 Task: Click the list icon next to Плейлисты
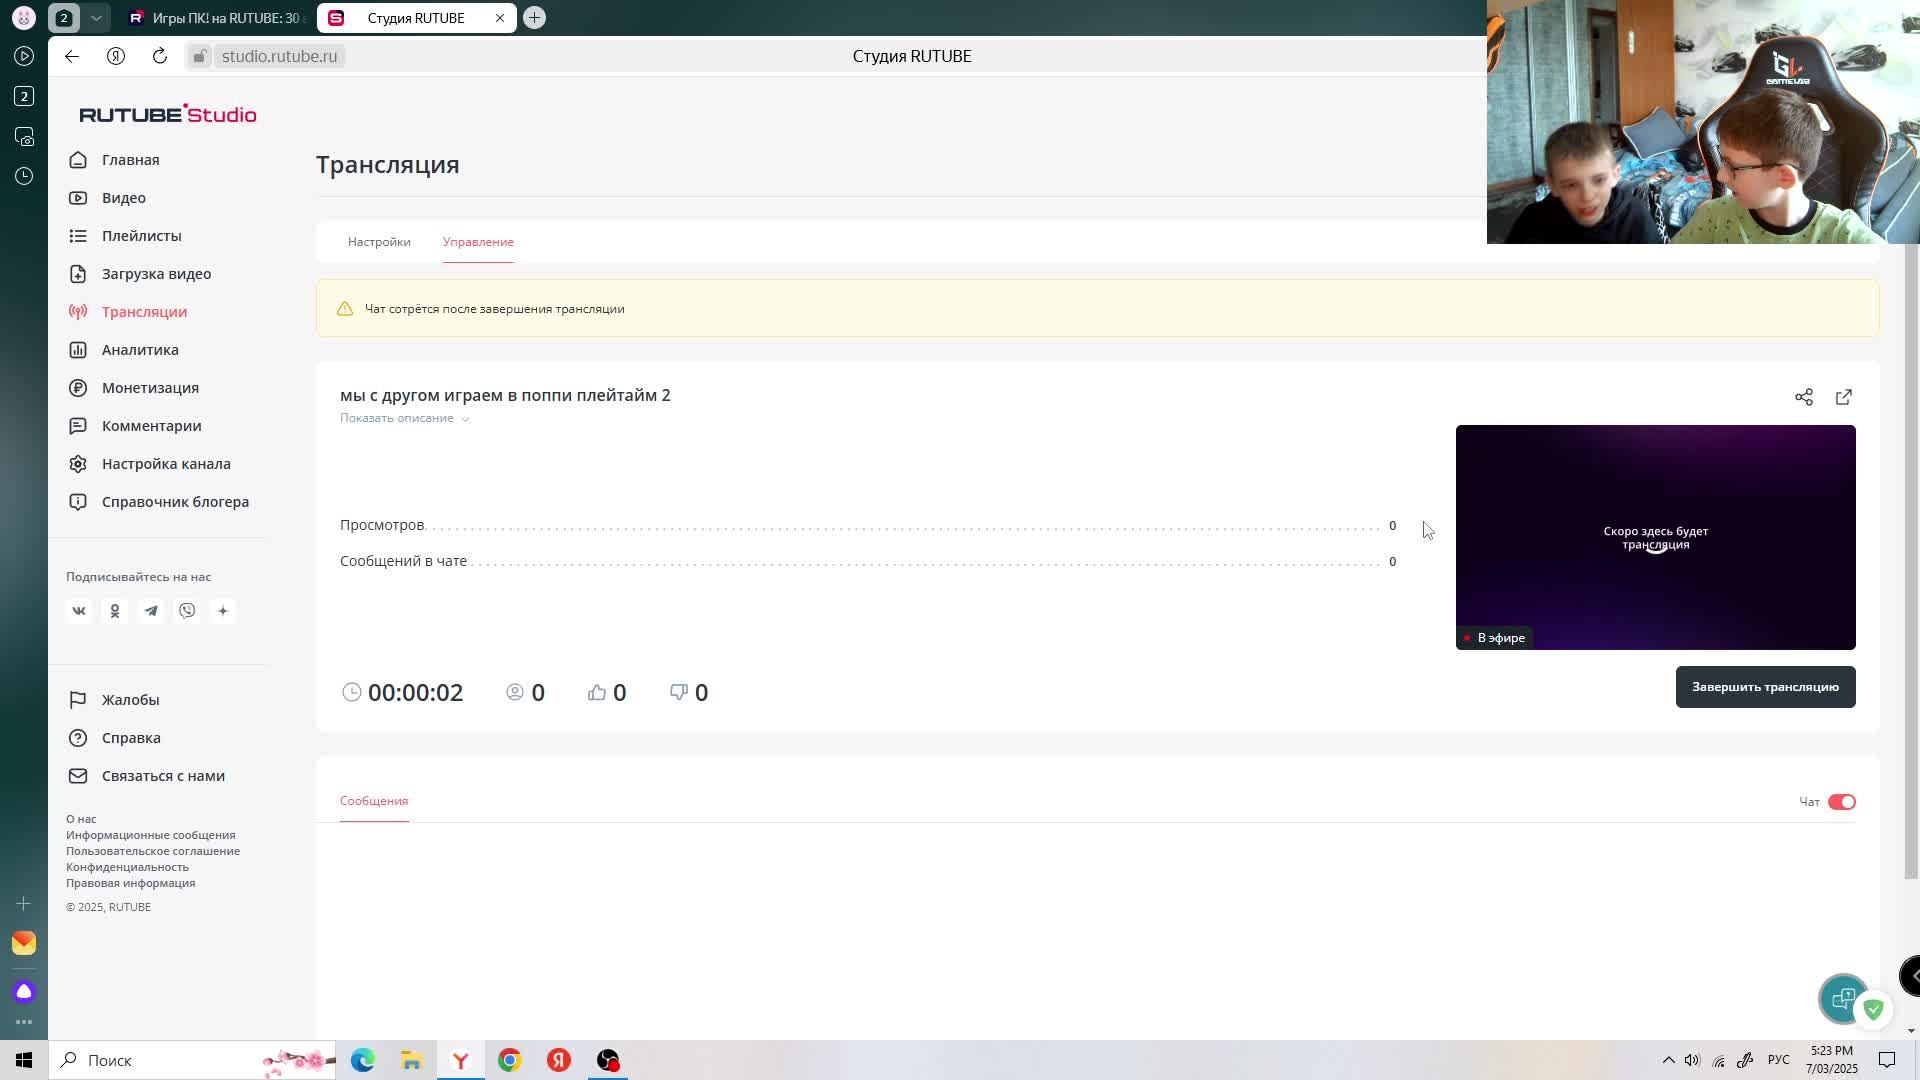(78, 236)
